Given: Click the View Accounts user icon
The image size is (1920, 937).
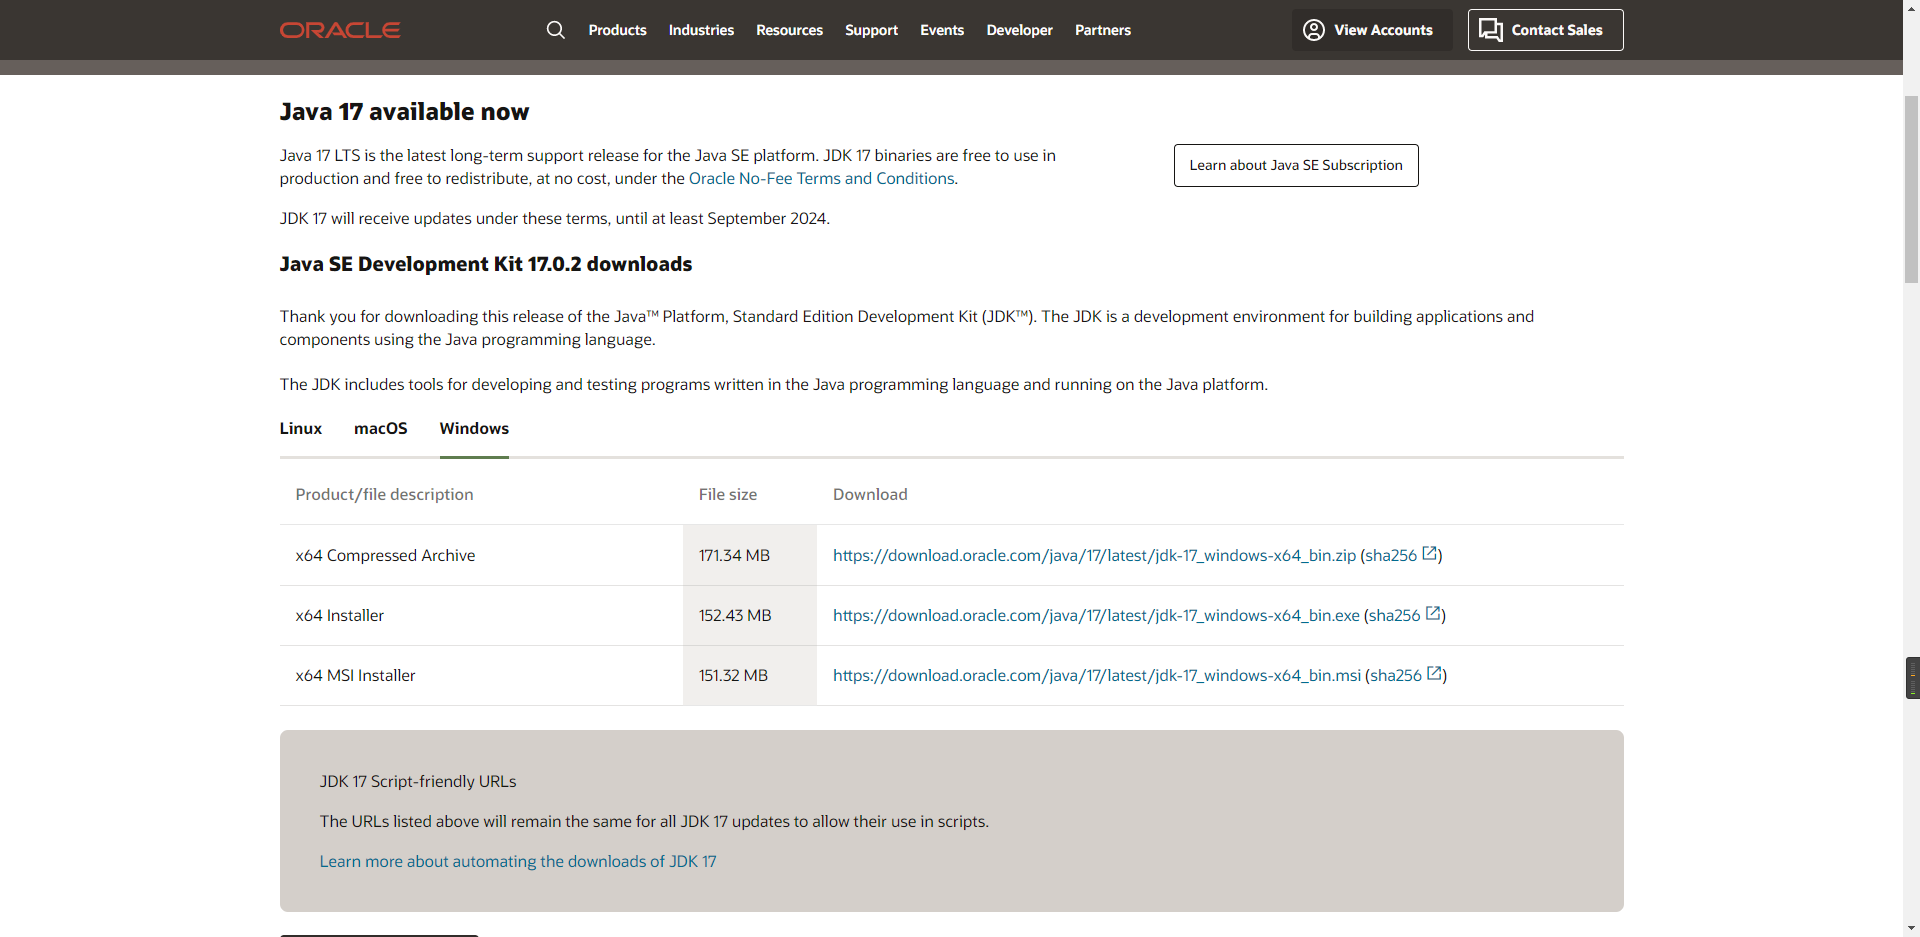Looking at the screenshot, I should coord(1314,30).
